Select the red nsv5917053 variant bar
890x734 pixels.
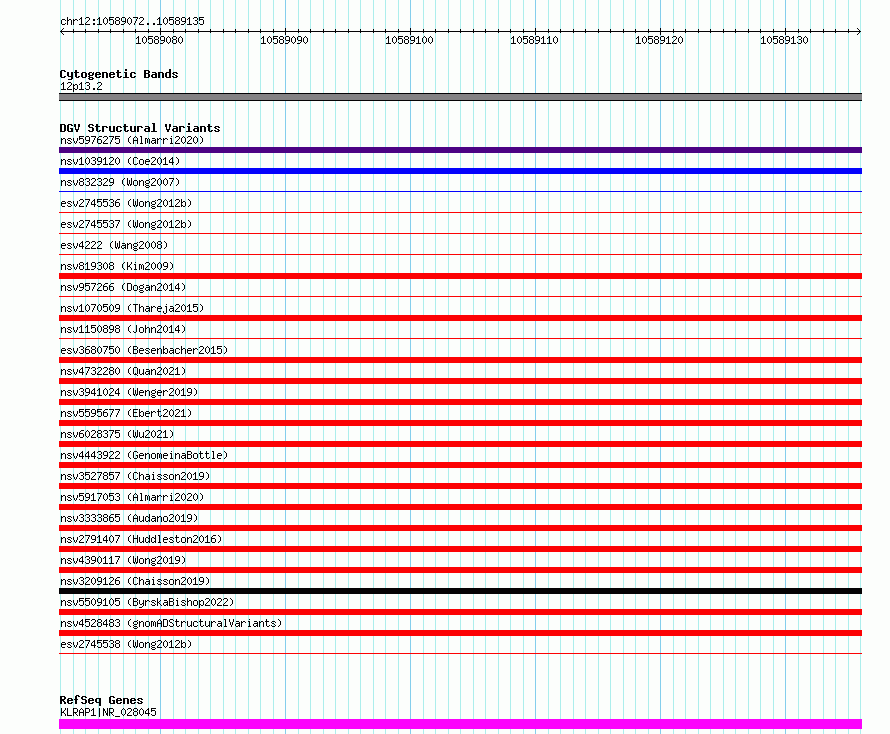460,507
